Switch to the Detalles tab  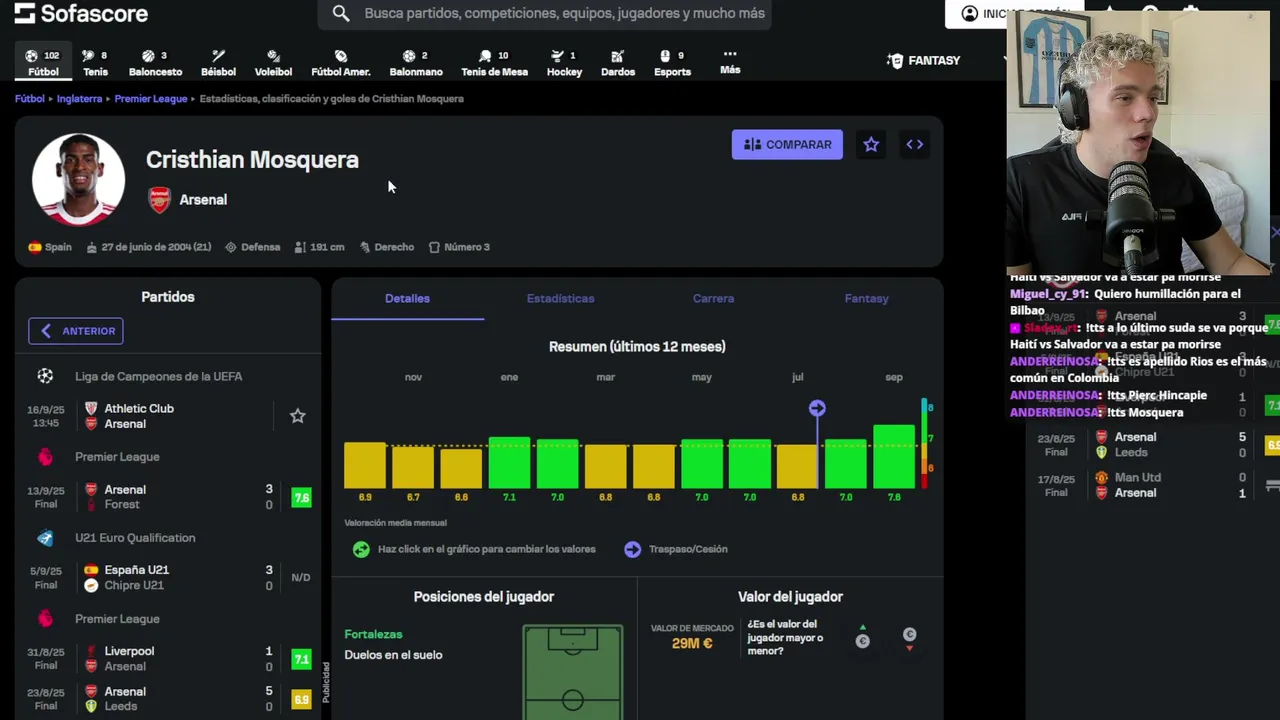[407, 299]
